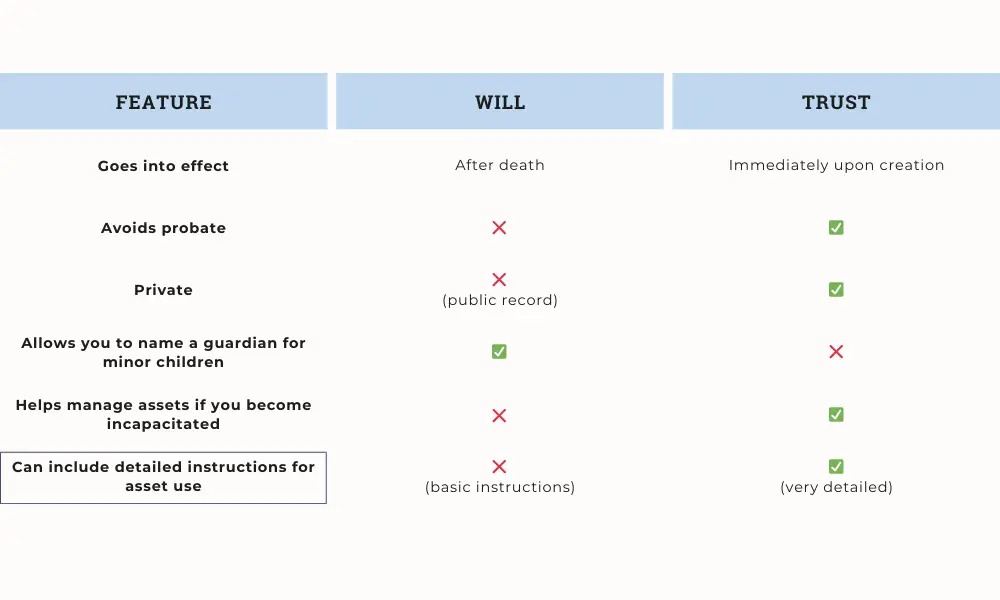This screenshot has height=600, width=1000.
Task: Click the guardian for minor children label
Action: (163, 352)
